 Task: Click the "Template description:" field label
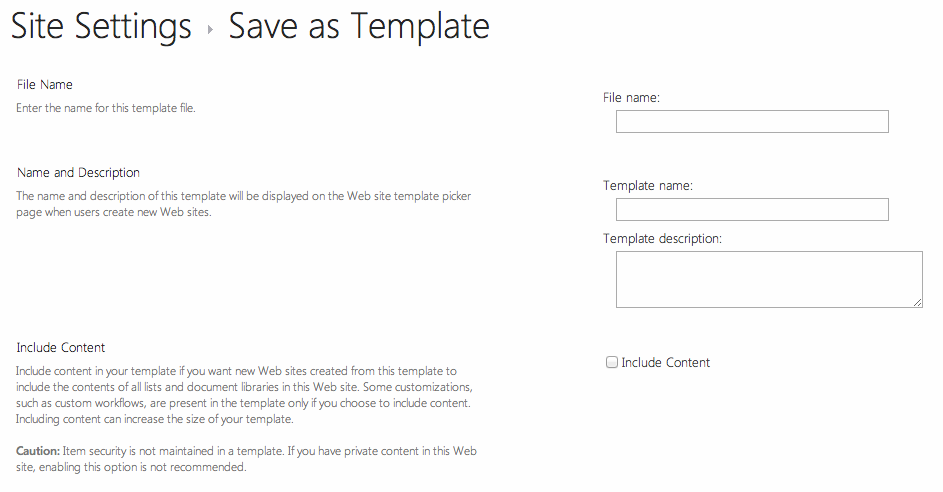coord(662,238)
